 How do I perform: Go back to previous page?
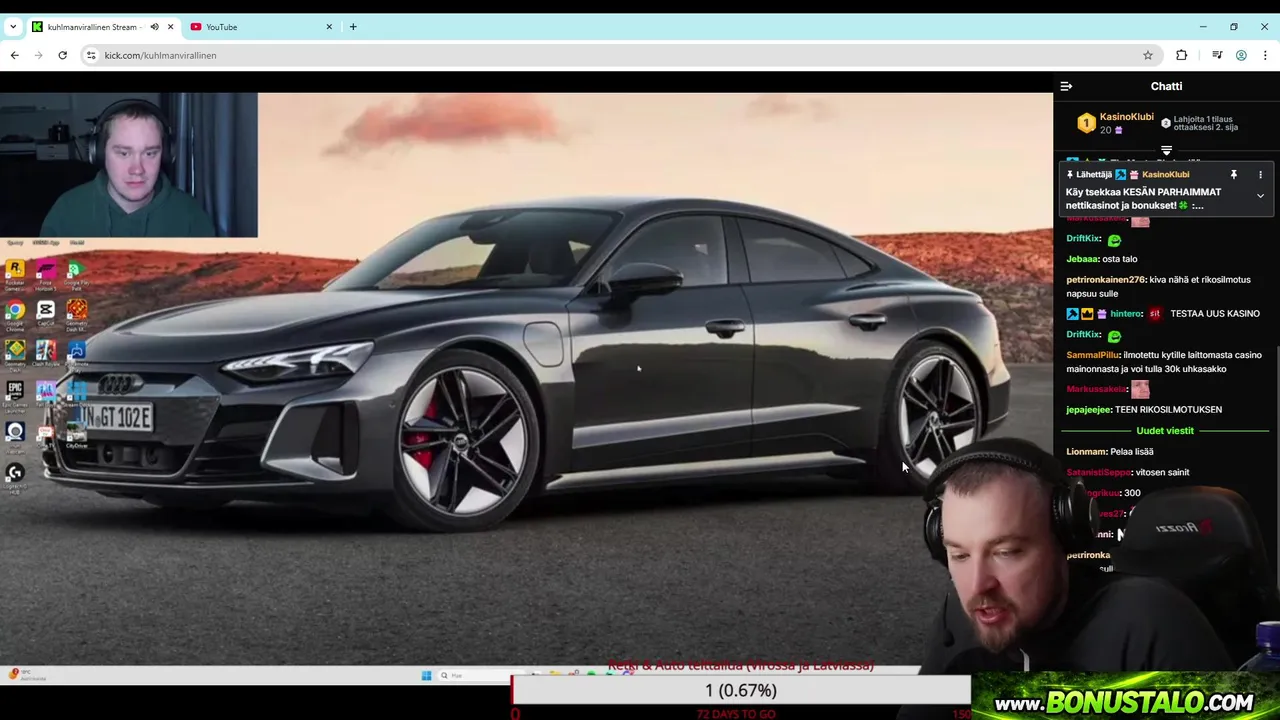tap(14, 55)
